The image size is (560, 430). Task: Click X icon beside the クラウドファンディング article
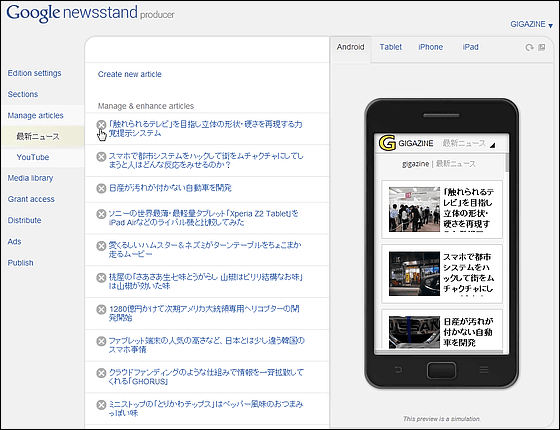[101, 373]
